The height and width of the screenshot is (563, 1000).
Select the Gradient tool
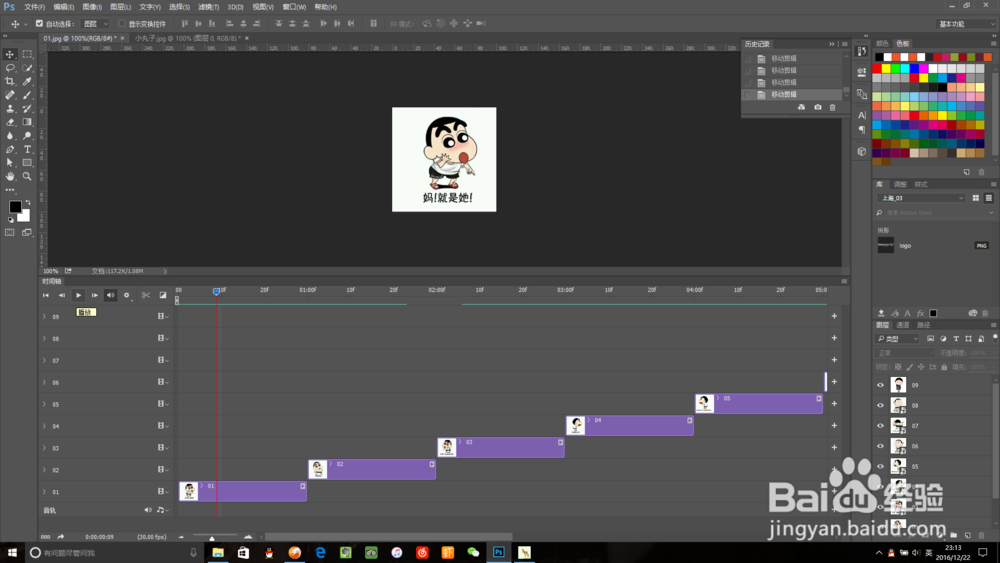[27, 122]
